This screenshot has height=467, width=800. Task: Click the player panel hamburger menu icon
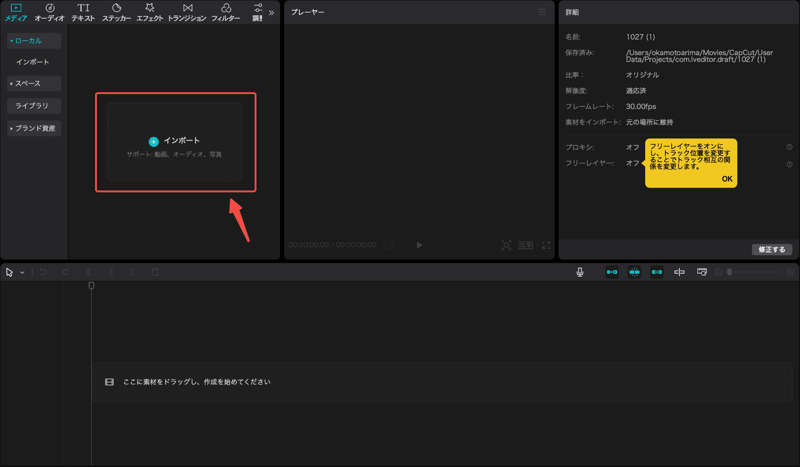(x=542, y=12)
